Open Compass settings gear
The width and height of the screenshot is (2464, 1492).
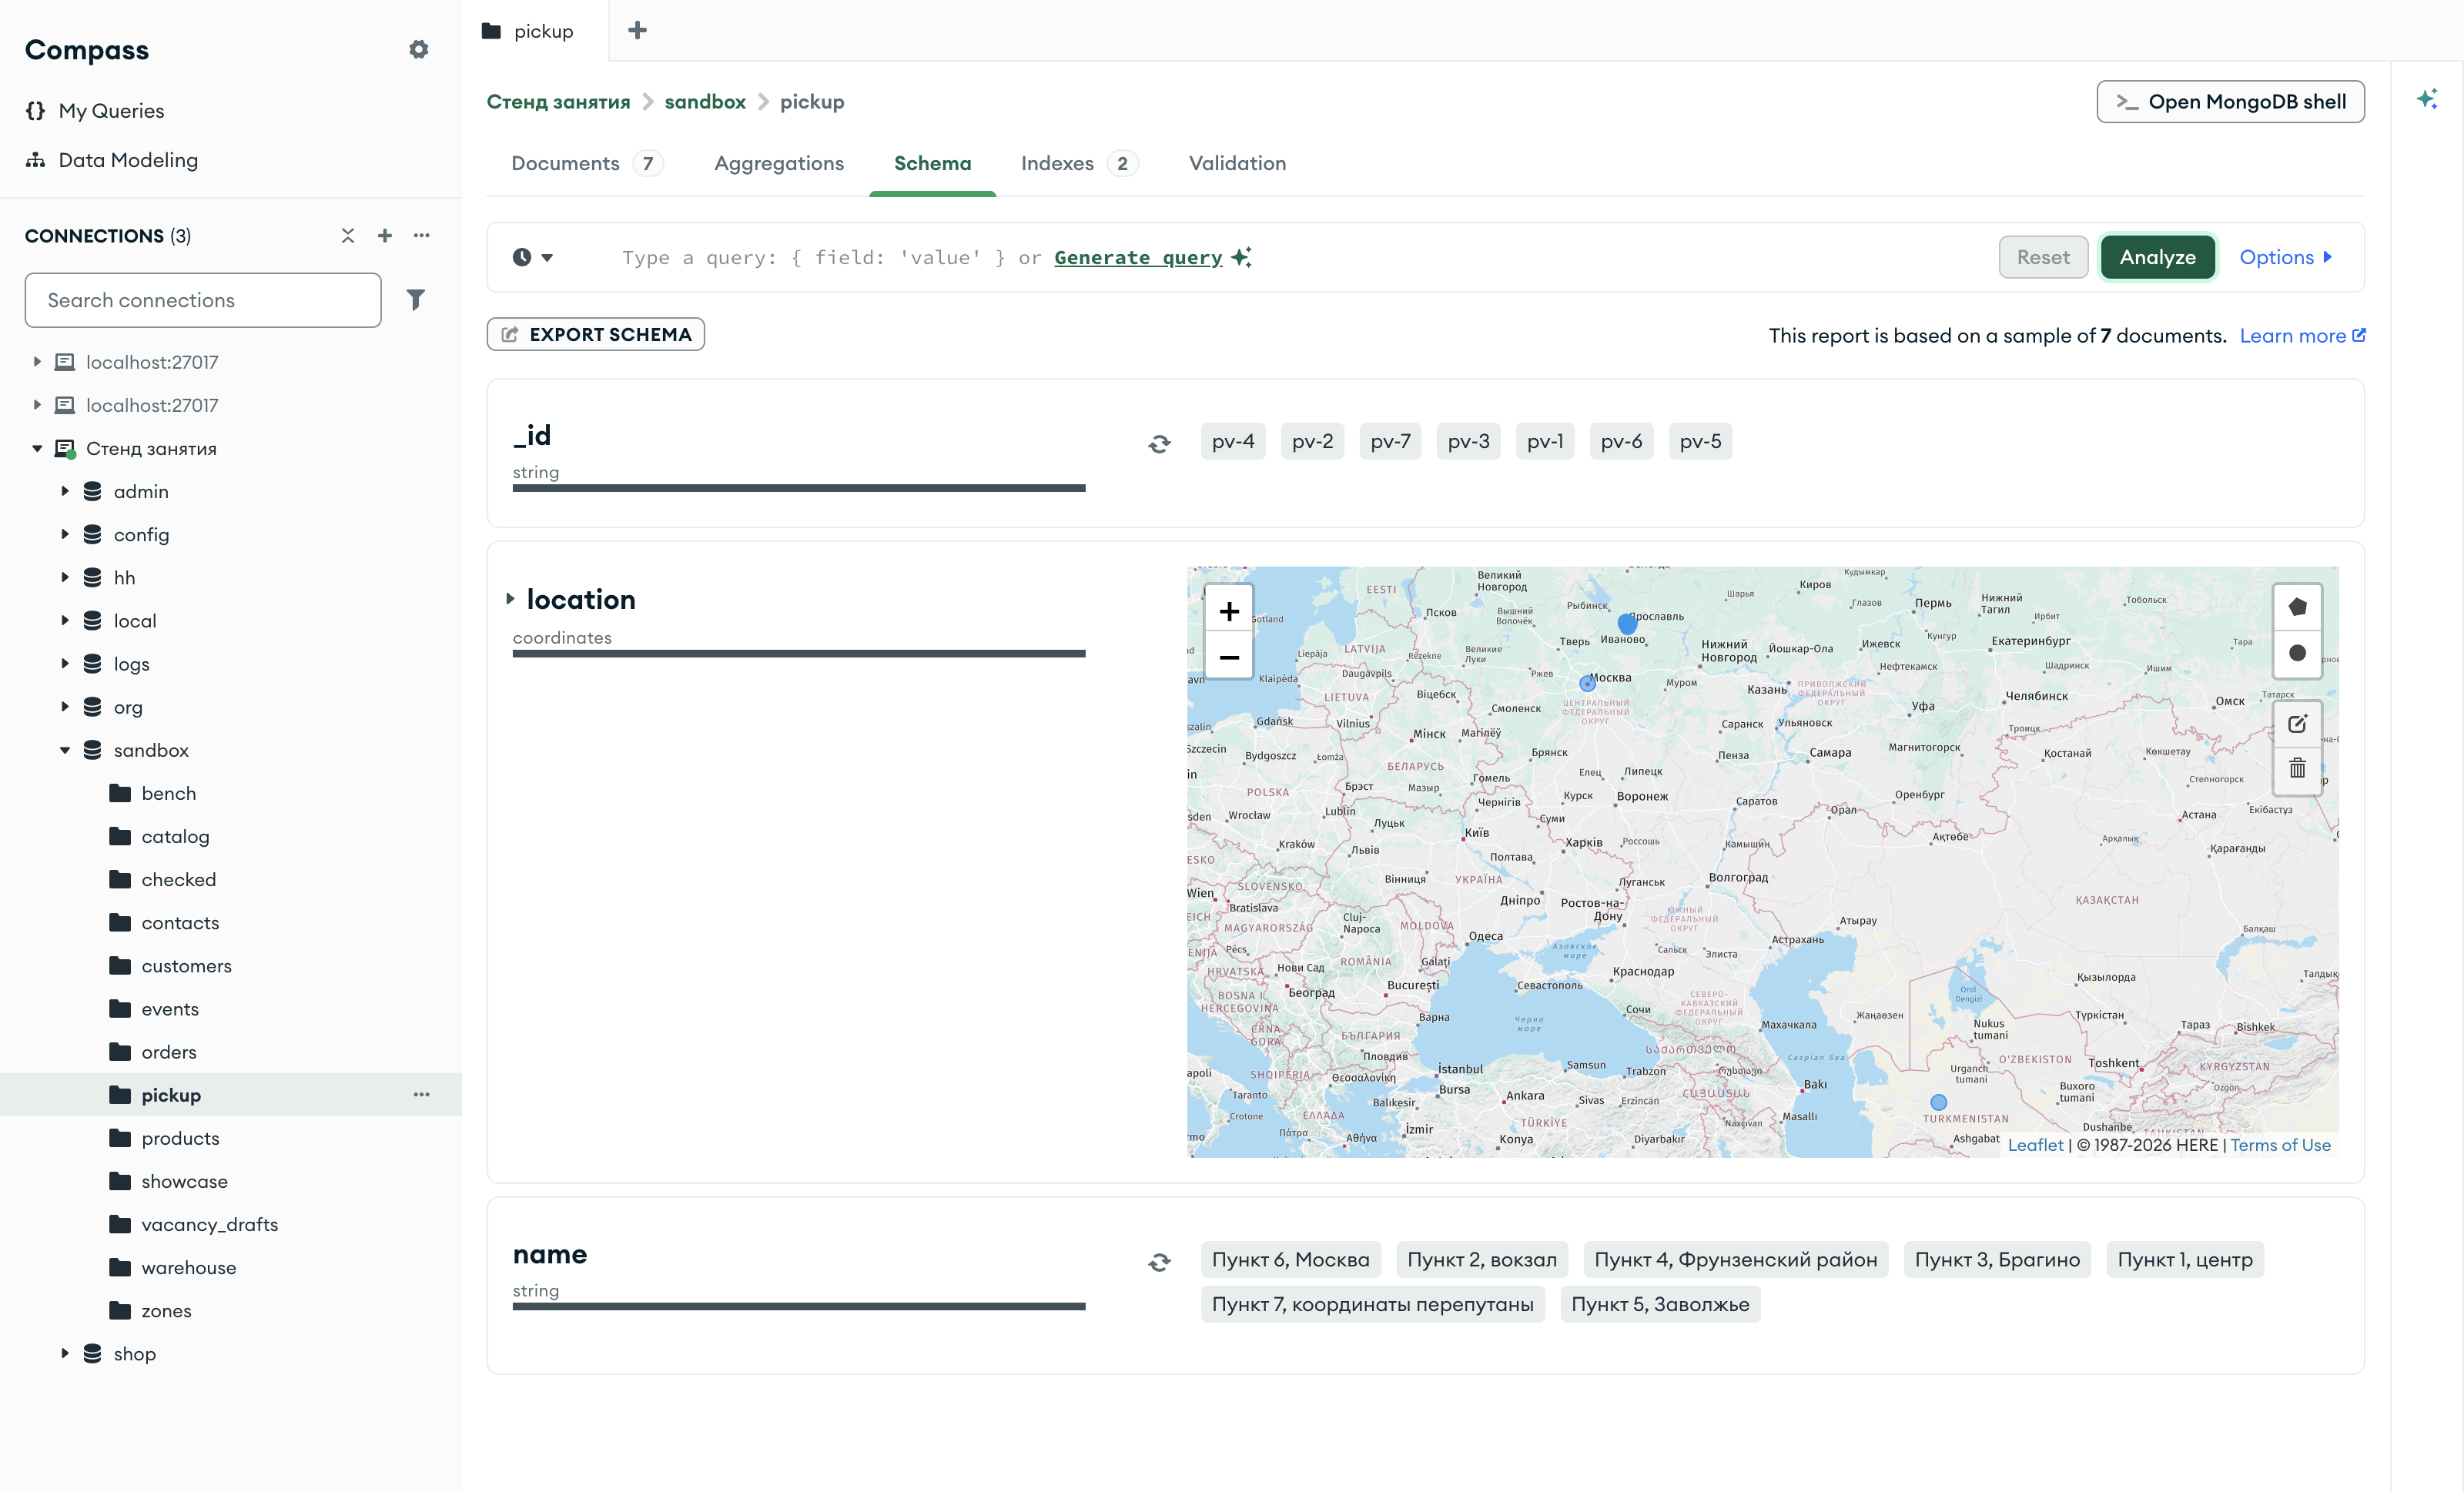(419, 49)
